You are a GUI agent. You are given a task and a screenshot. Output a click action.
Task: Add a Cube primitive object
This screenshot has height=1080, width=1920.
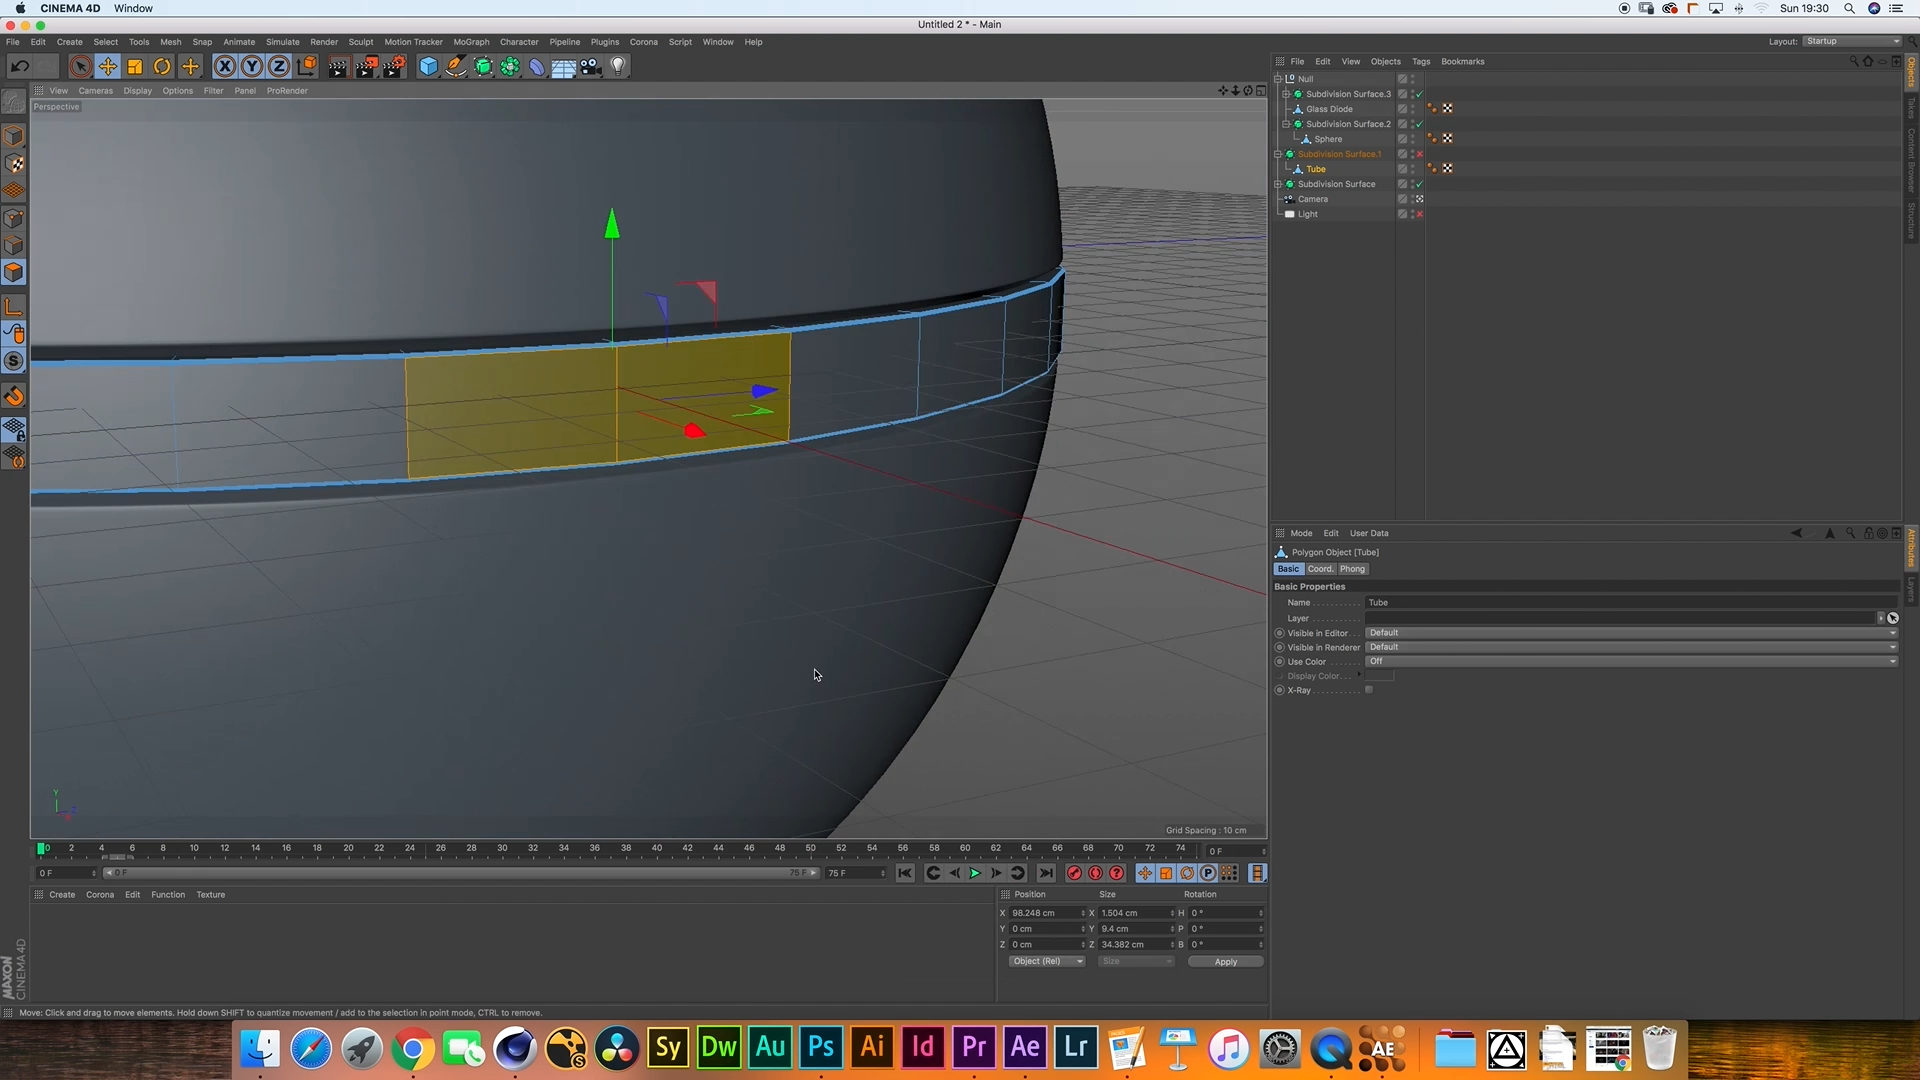click(x=428, y=67)
